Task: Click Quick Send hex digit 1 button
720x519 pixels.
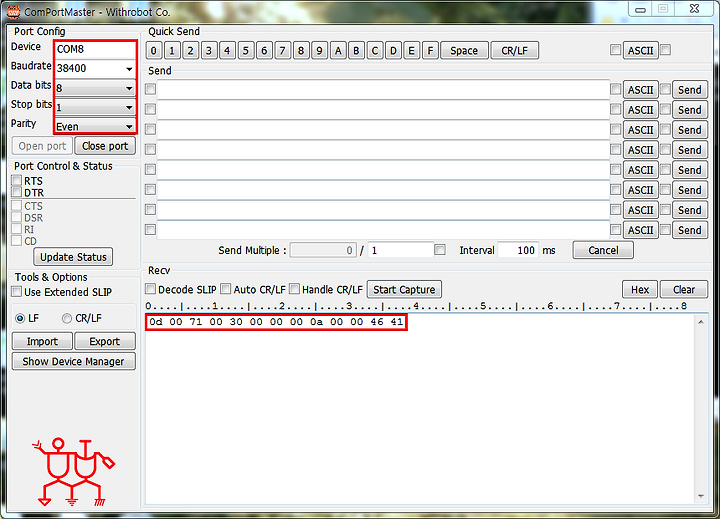Action: (x=172, y=51)
